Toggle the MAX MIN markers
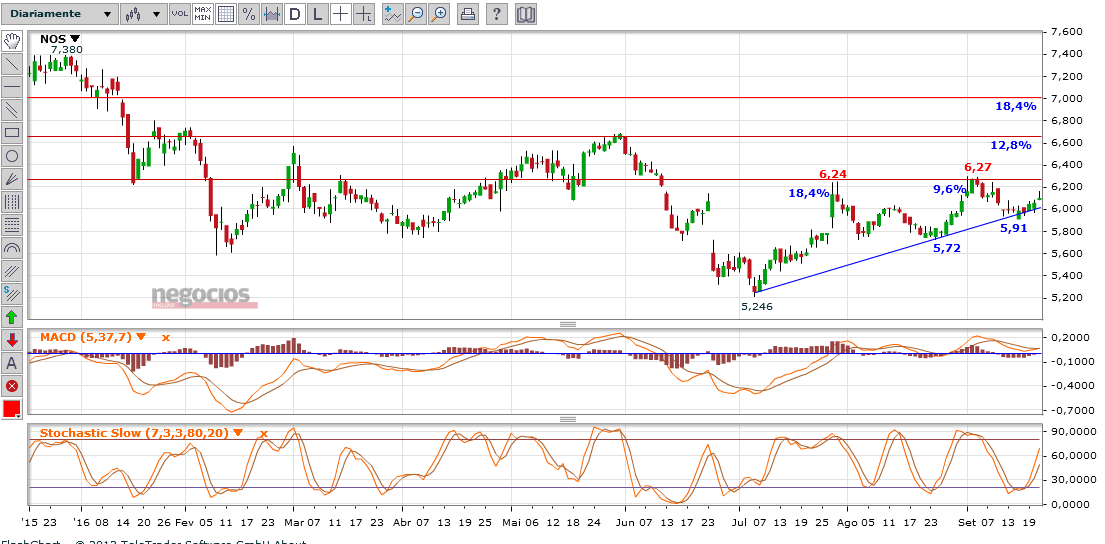The image size is (1105, 544). point(203,14)
